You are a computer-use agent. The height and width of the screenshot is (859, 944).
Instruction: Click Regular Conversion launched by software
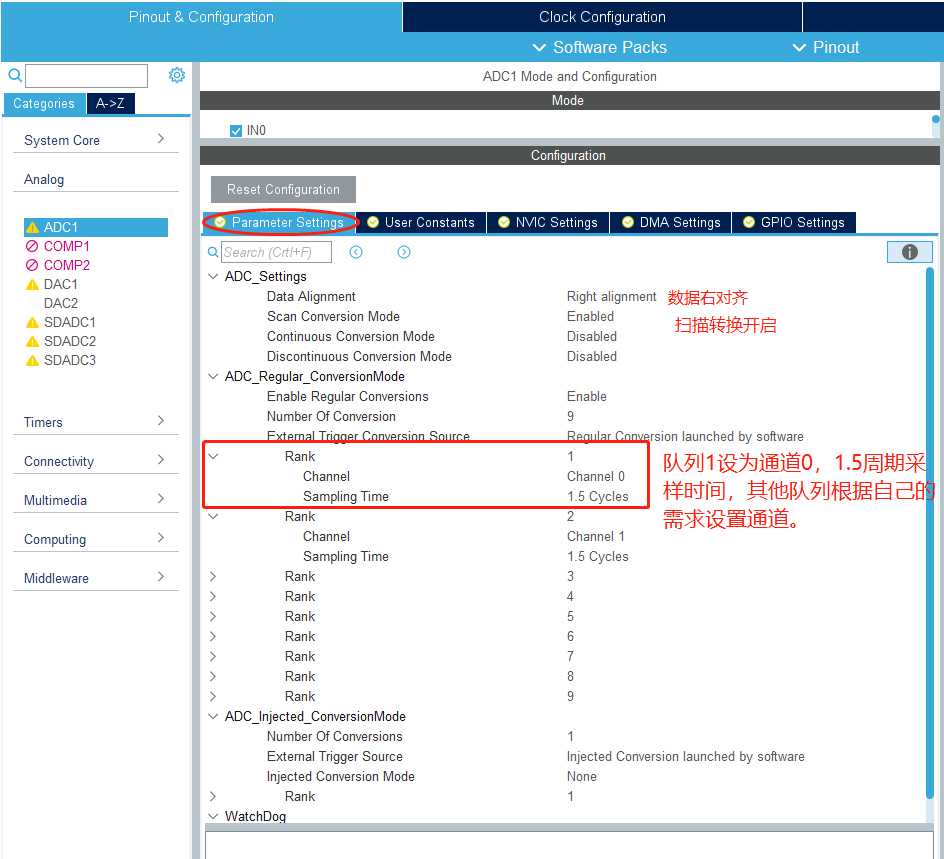click(685, 436)
